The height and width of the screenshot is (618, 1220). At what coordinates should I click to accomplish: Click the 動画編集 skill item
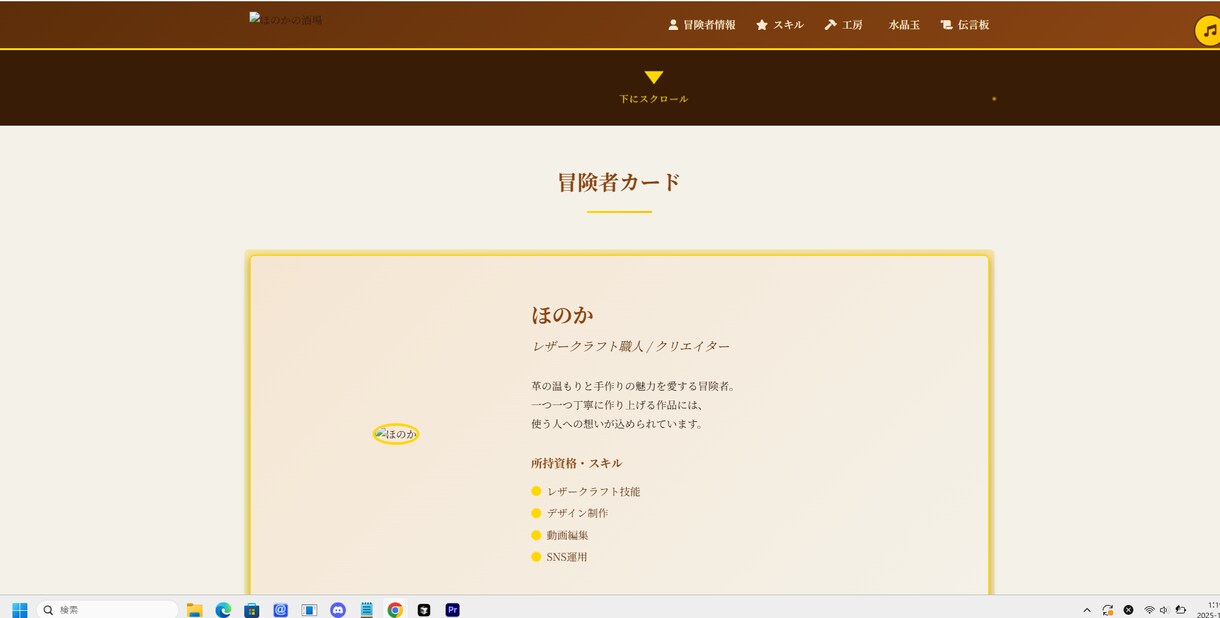click(560, 535)
